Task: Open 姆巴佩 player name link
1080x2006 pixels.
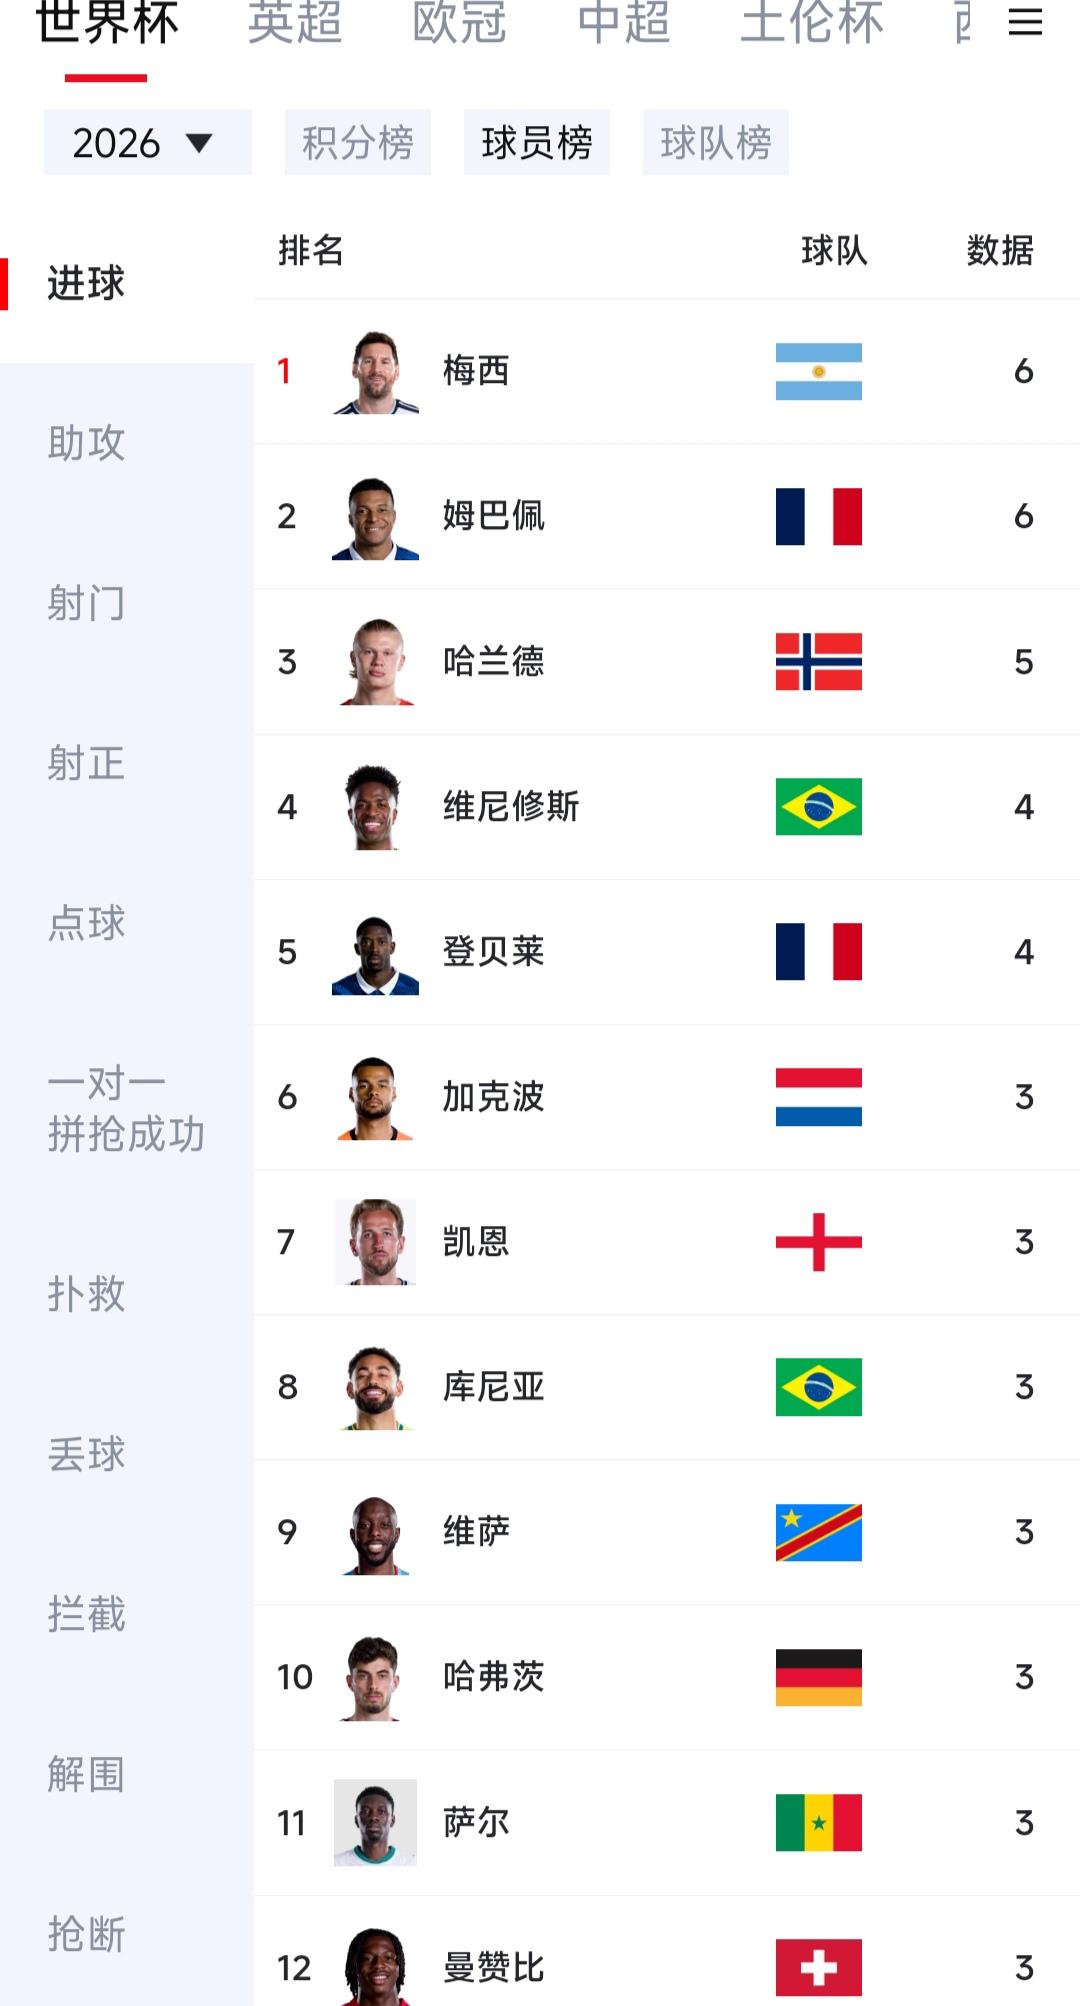Action: tap(494, 516)
